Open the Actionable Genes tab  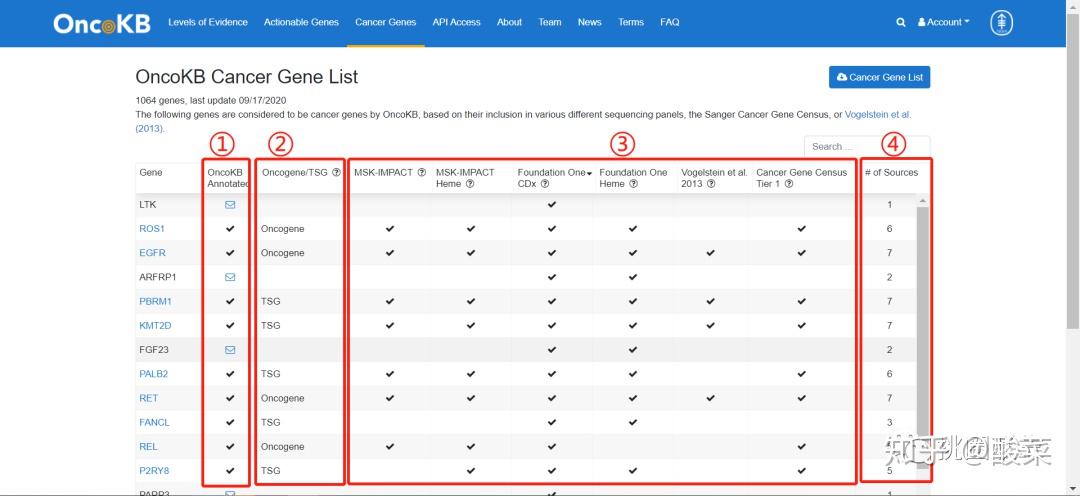point(301,22)
